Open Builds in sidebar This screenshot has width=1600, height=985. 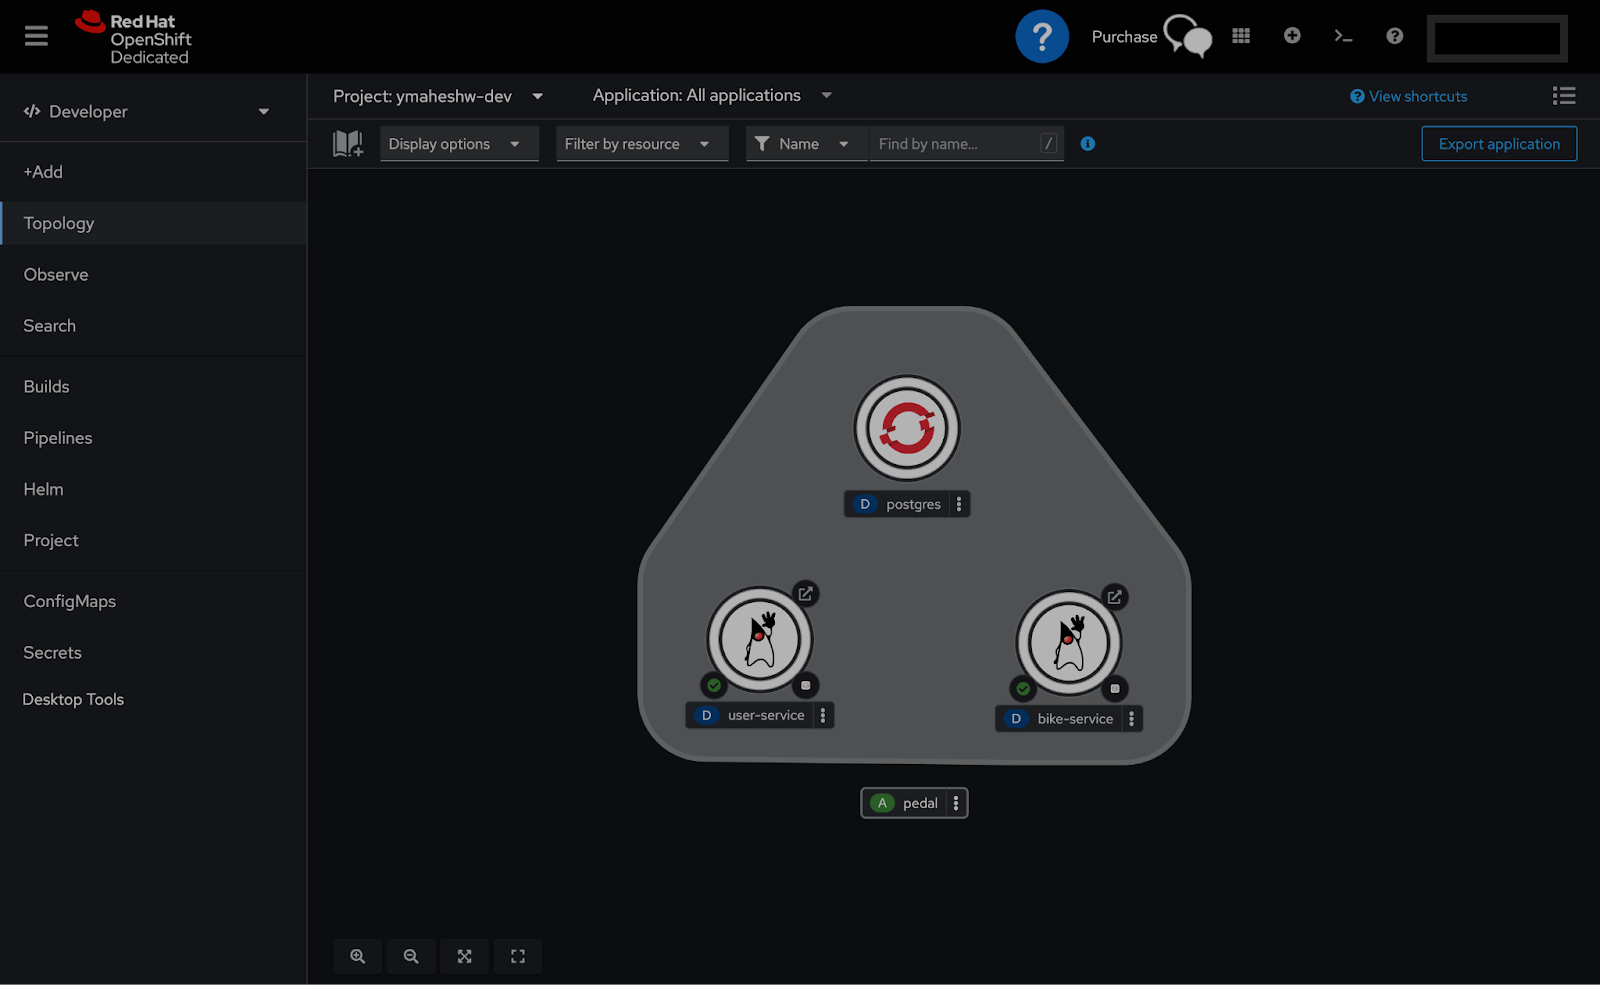pyautogui.click(x=153, y=386)
